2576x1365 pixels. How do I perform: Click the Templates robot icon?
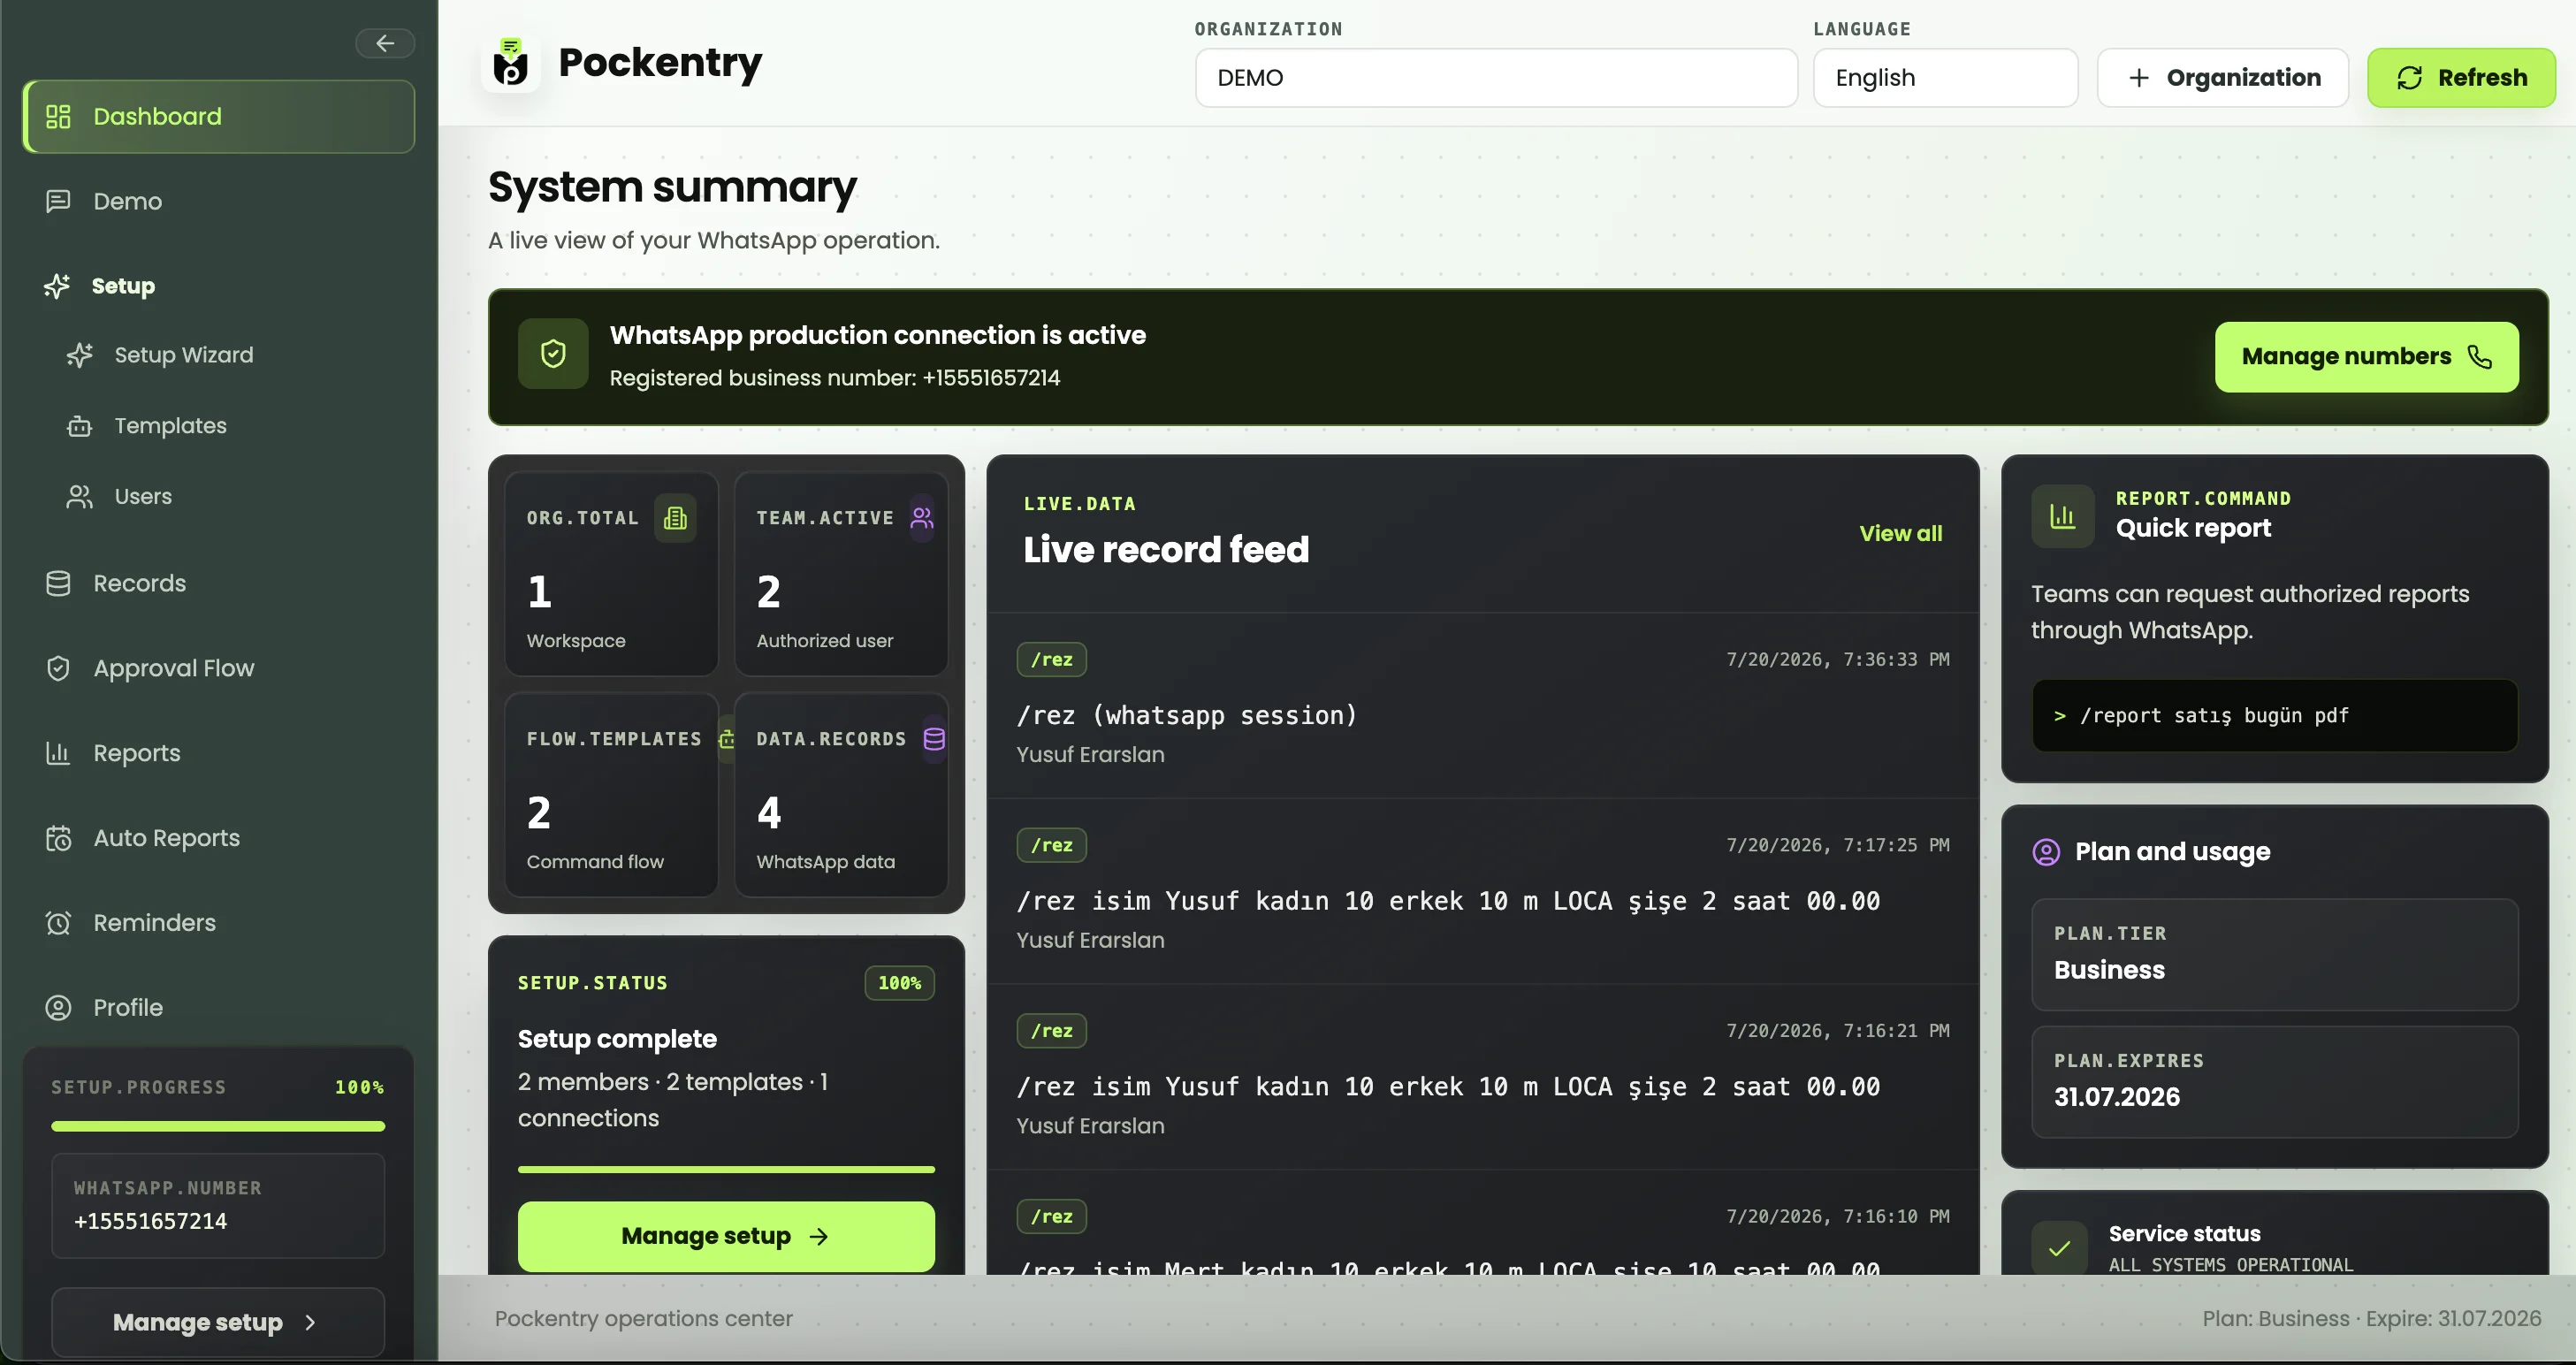pos(79,427)
